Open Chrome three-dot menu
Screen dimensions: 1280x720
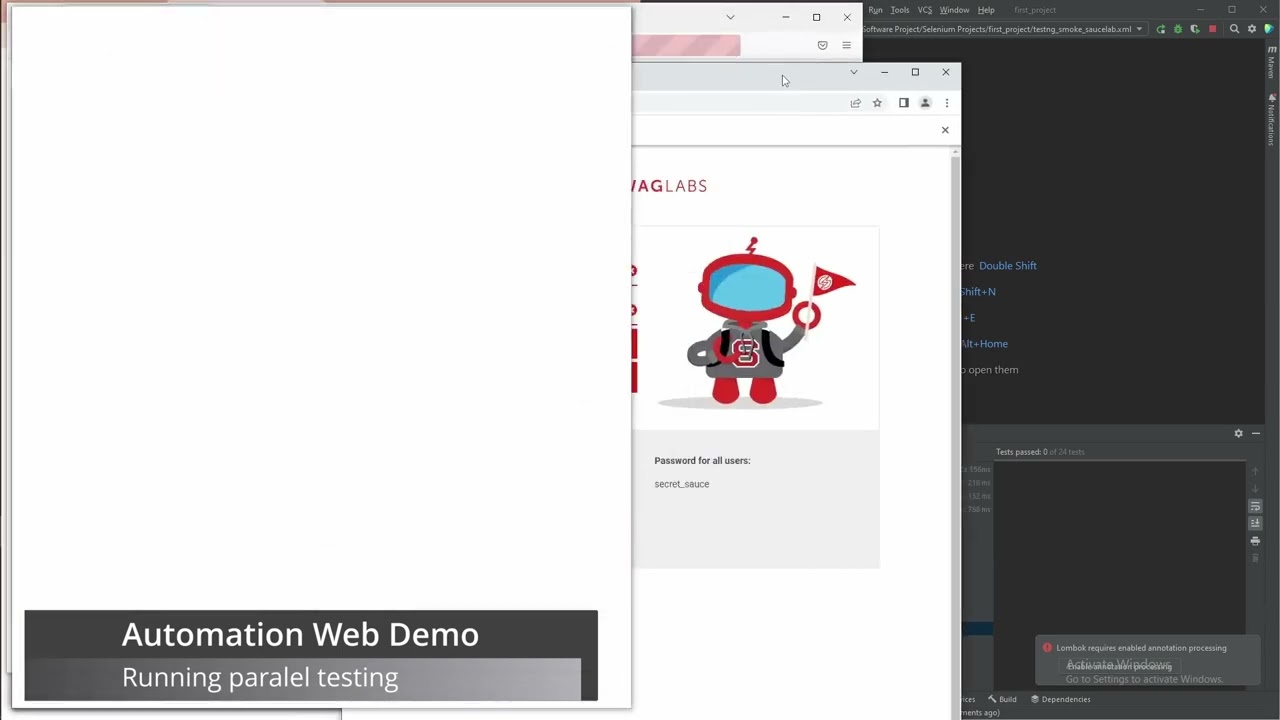click(x=946, y=103)
